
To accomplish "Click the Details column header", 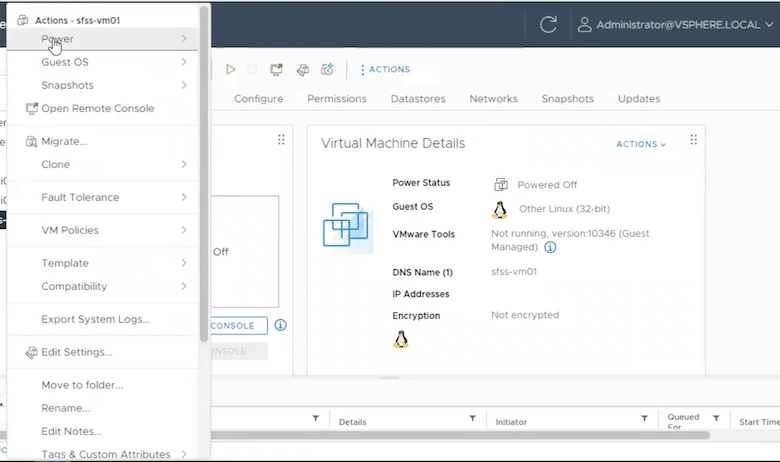I will tap(353, 422).
